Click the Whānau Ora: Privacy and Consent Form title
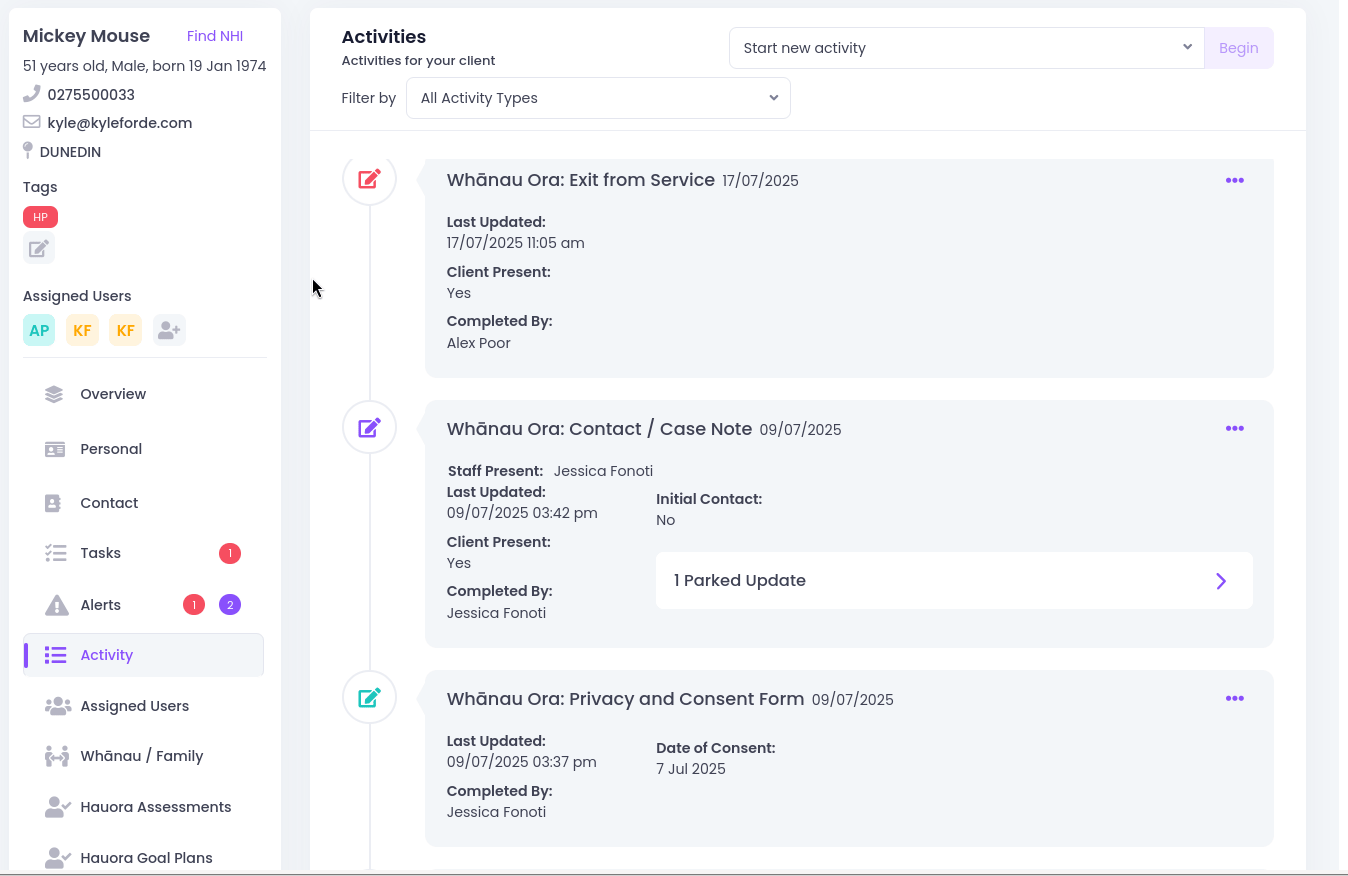Screen dimensions: 1348x876 [x=625, y=699]
